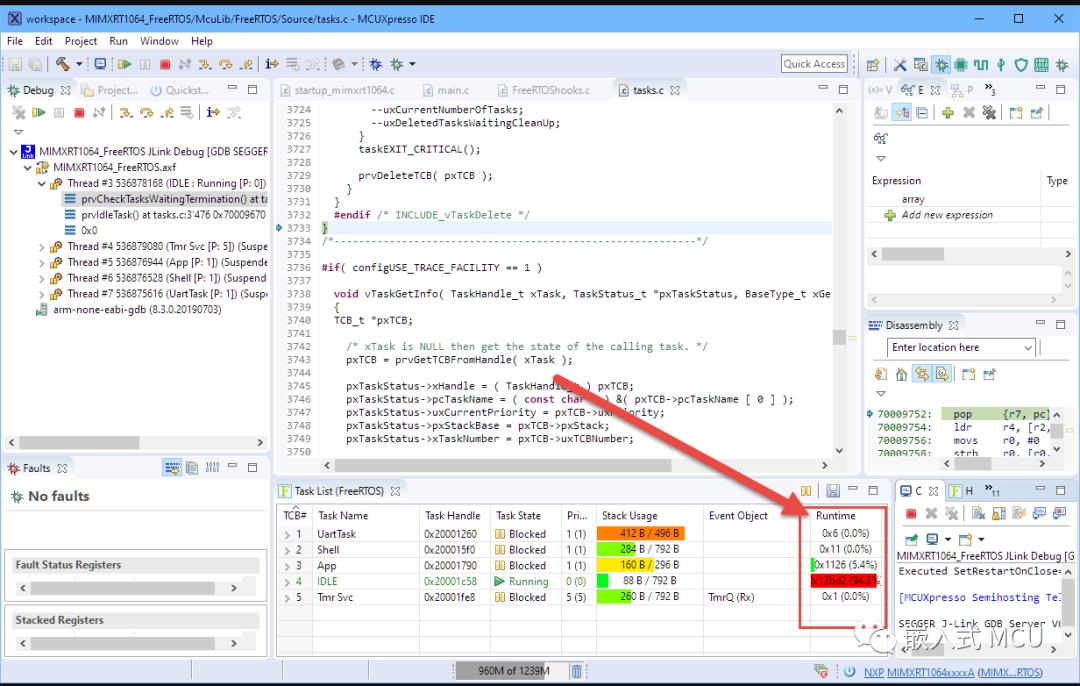Image resolution: width=1080 pixels, height=686 pixels.
Task: Add new expression with green plus icon
Action: pos(948,112)
